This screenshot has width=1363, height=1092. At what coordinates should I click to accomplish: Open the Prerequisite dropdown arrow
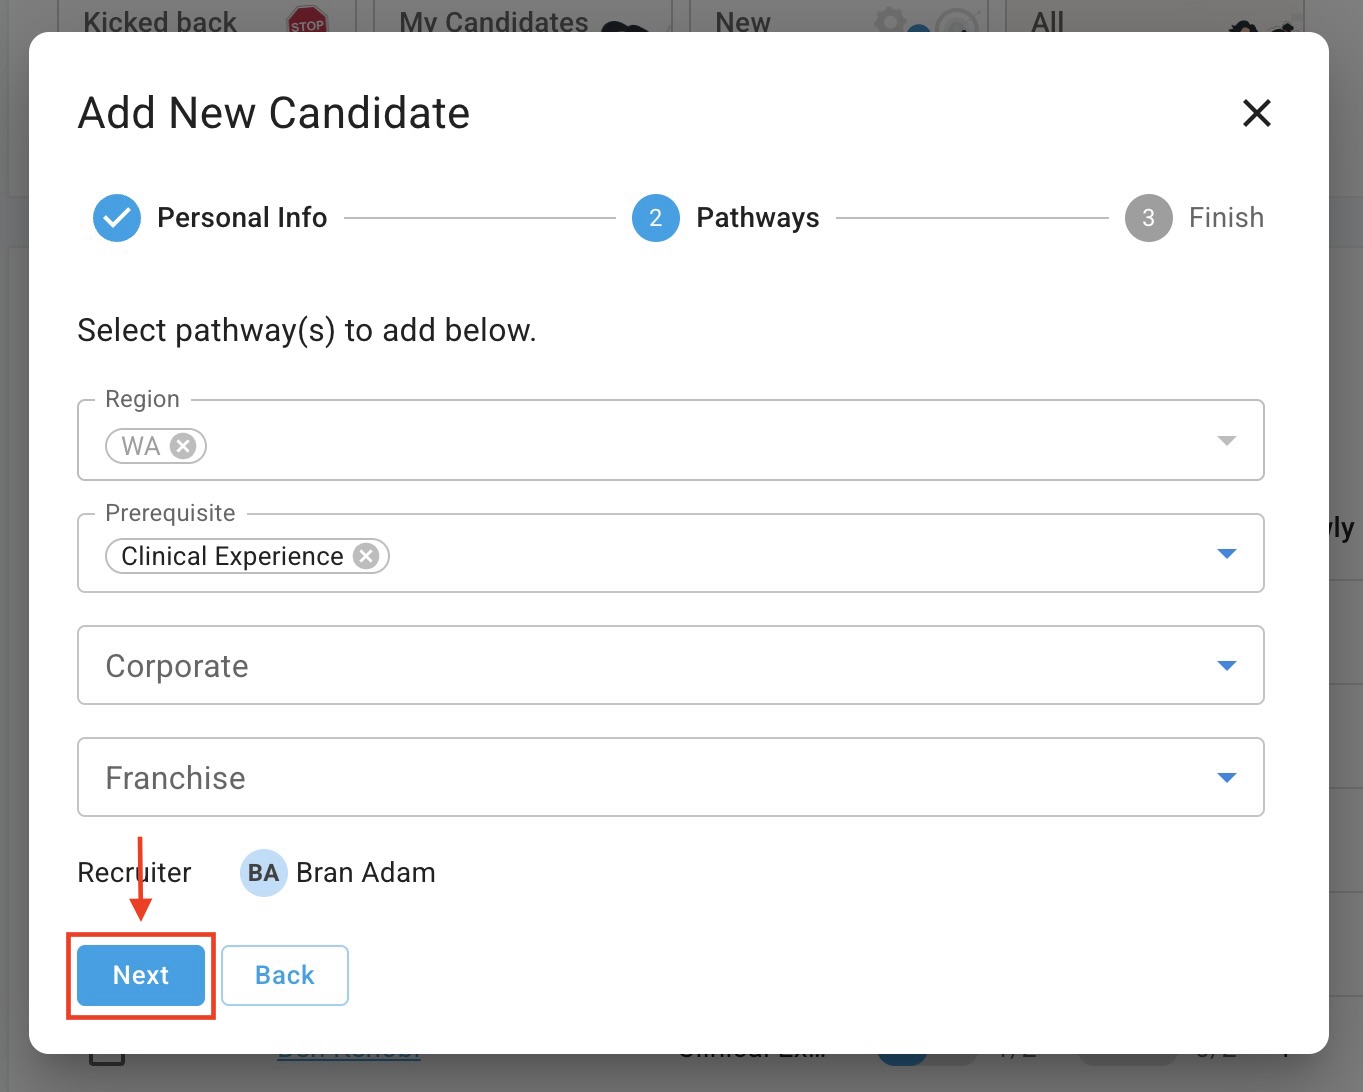pos(1227,554)
